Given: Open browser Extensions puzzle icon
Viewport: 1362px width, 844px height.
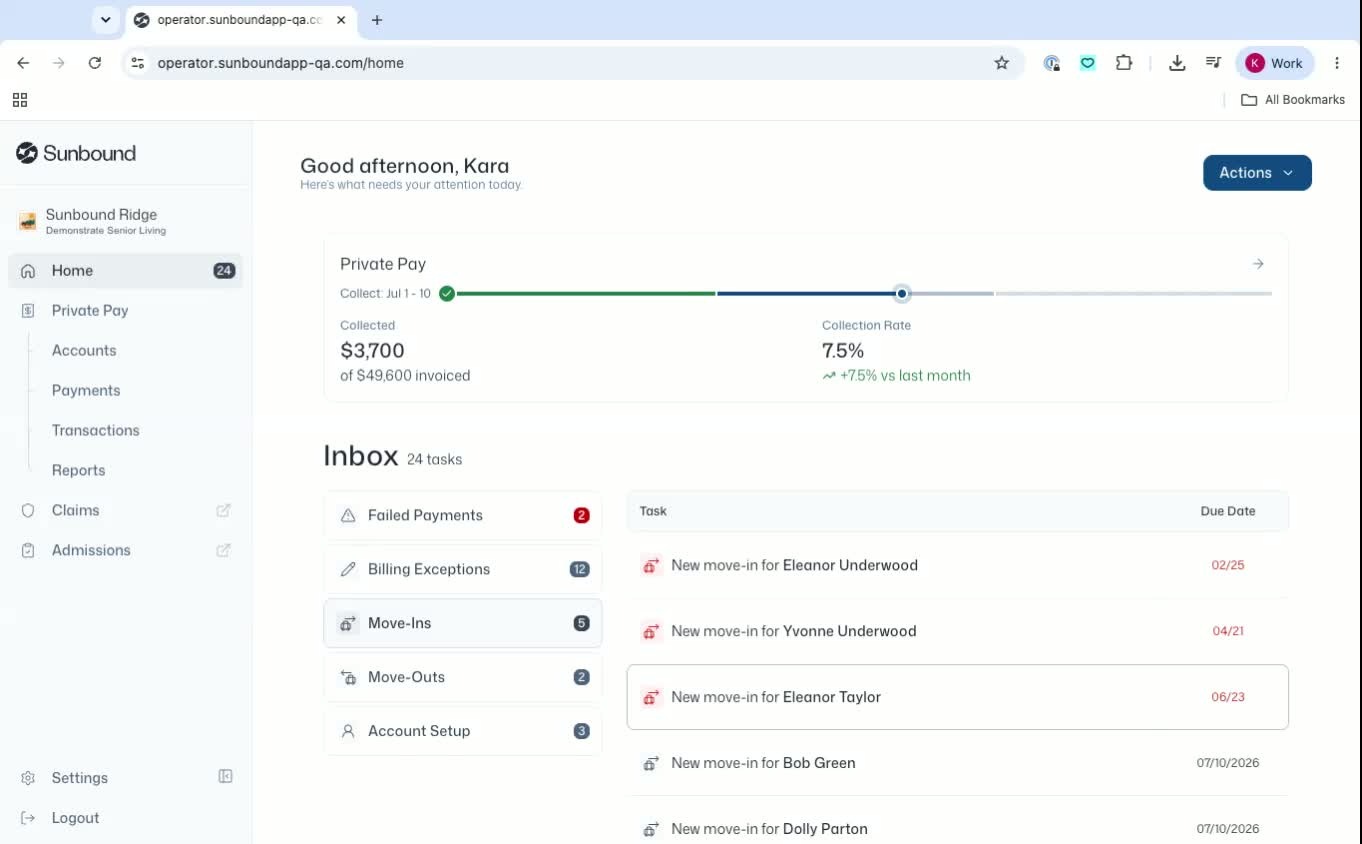Looking at the screenshot, I should 1124,63.
